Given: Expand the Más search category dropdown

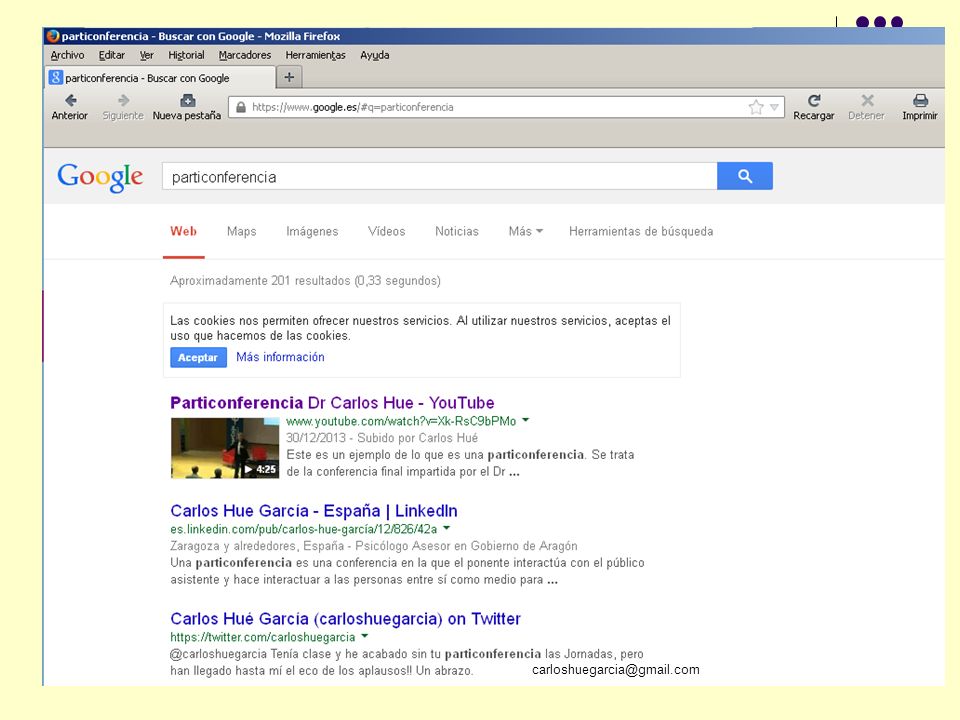Looking at the screenshot, I should [525, 231].
